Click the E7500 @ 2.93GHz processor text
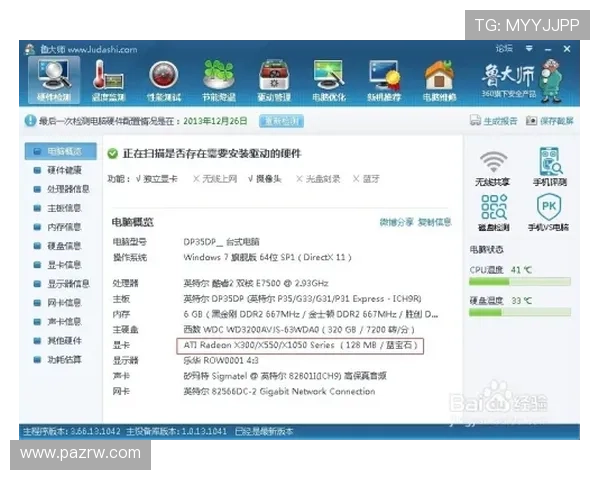The width and height of the screenshot is (600, 480). (256, 283)
